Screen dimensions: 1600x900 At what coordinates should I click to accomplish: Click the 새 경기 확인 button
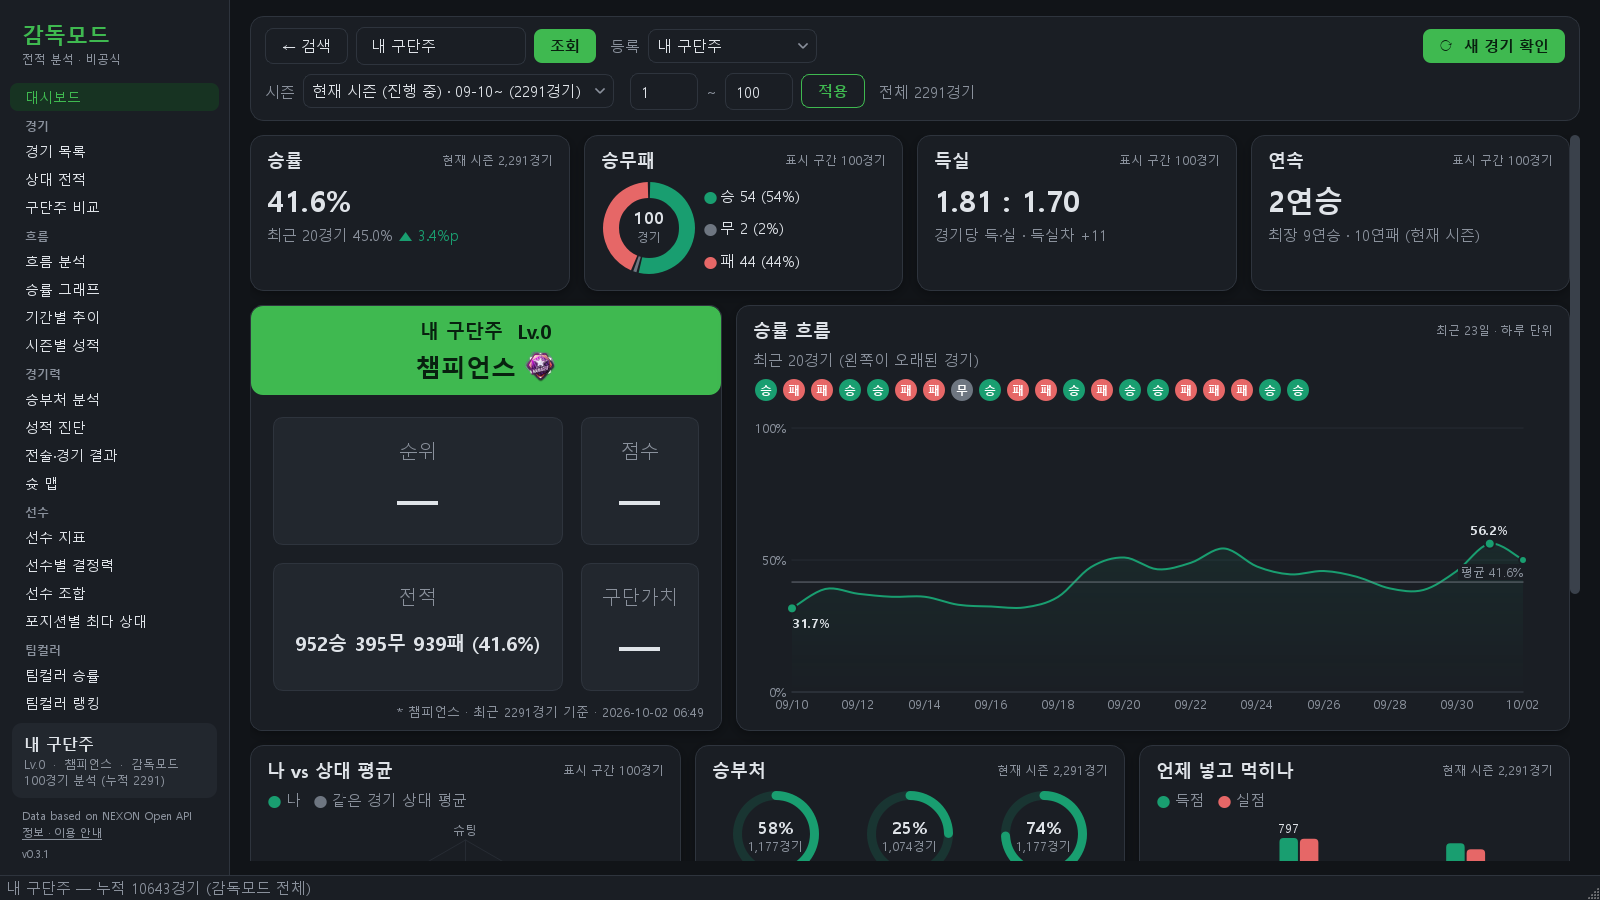coord(1494,46)
